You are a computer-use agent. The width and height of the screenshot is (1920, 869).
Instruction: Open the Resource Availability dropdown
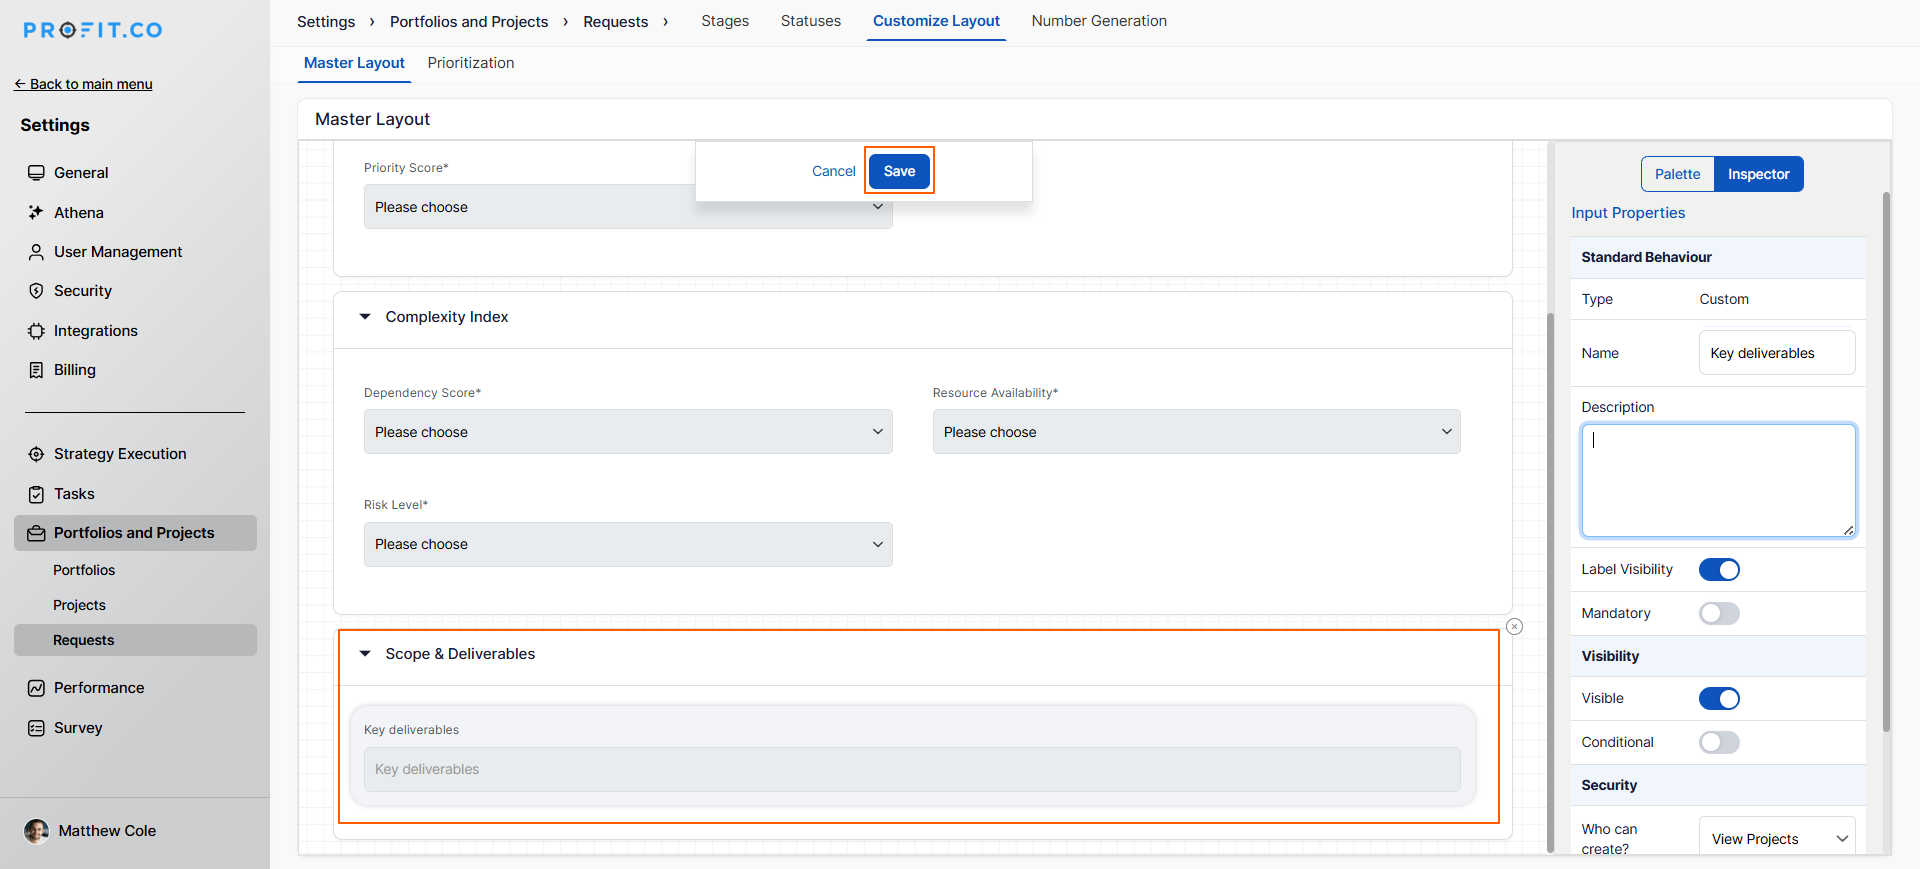tap(1197, 432)
